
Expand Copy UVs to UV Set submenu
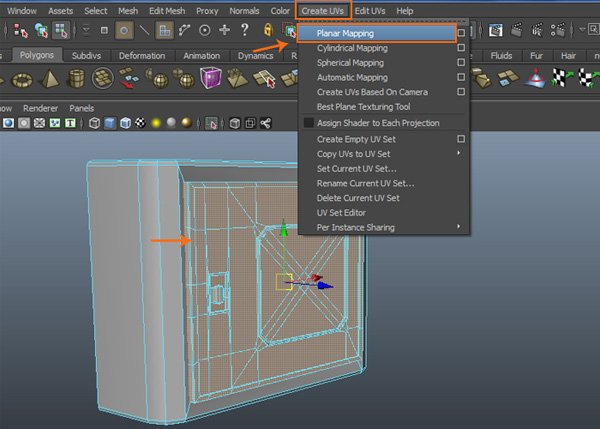458,153
